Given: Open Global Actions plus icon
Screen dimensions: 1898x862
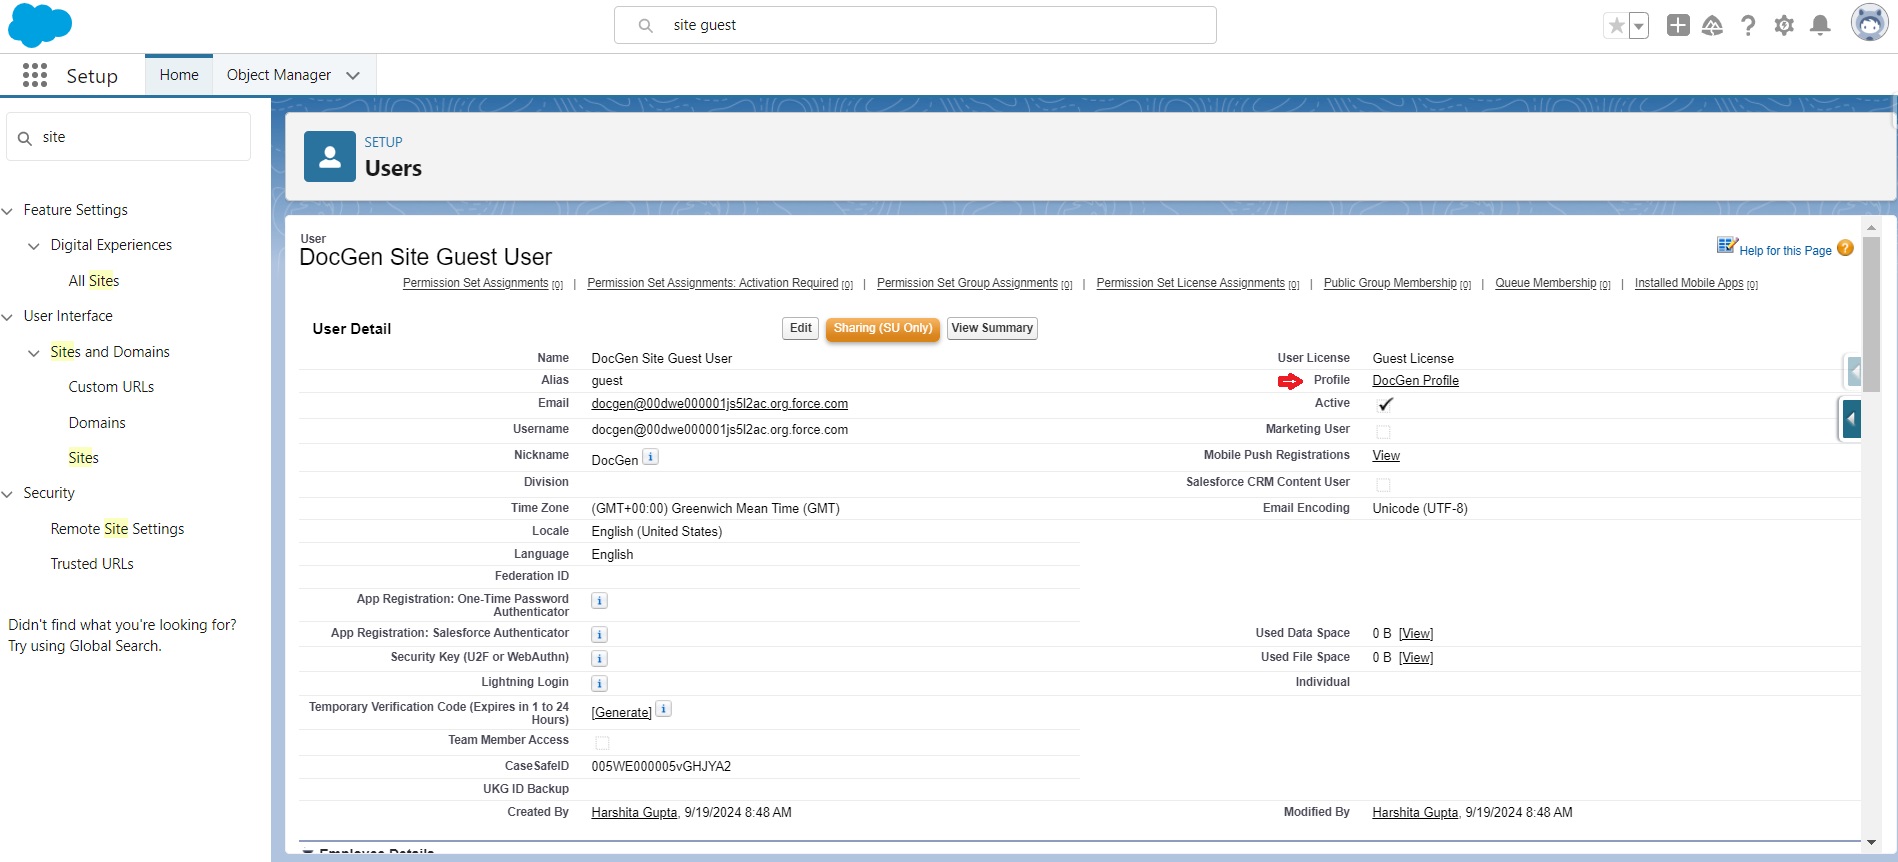Looking at the screenshot, I should tap(1678, 26).
